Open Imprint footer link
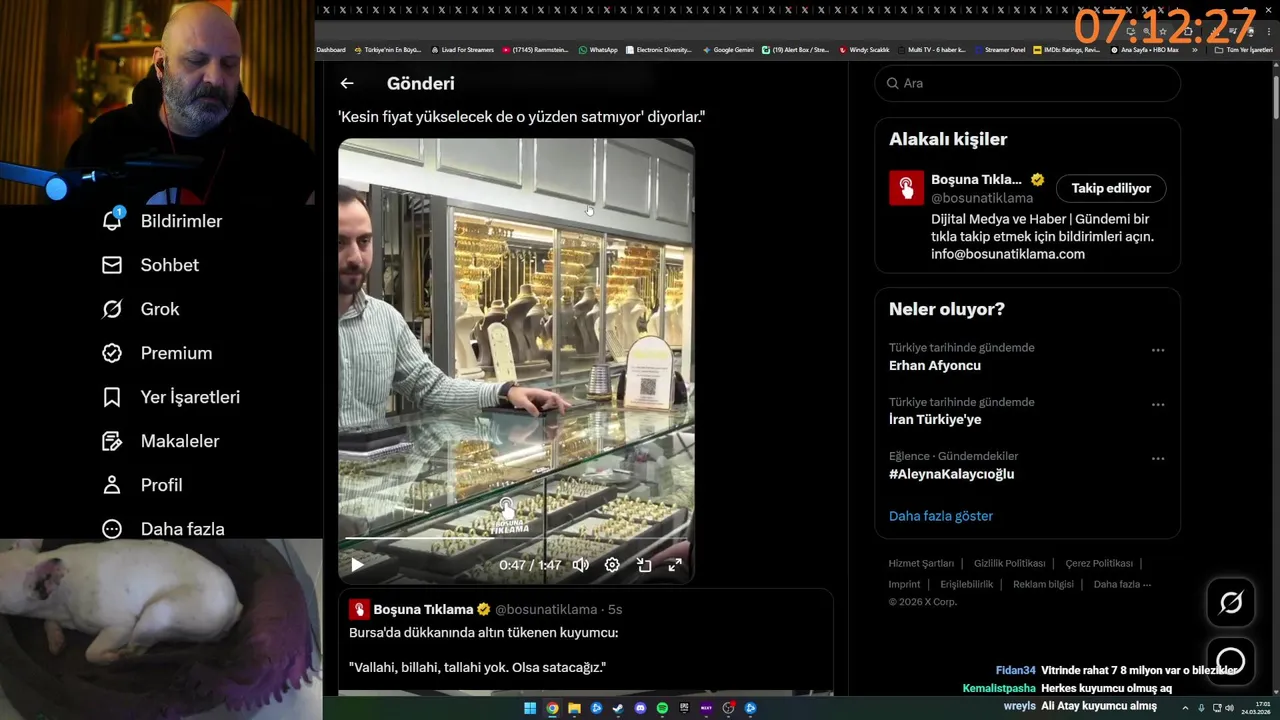Image resolution: width=1280 pixels, height=720 pixels. (x=904, y=584)
